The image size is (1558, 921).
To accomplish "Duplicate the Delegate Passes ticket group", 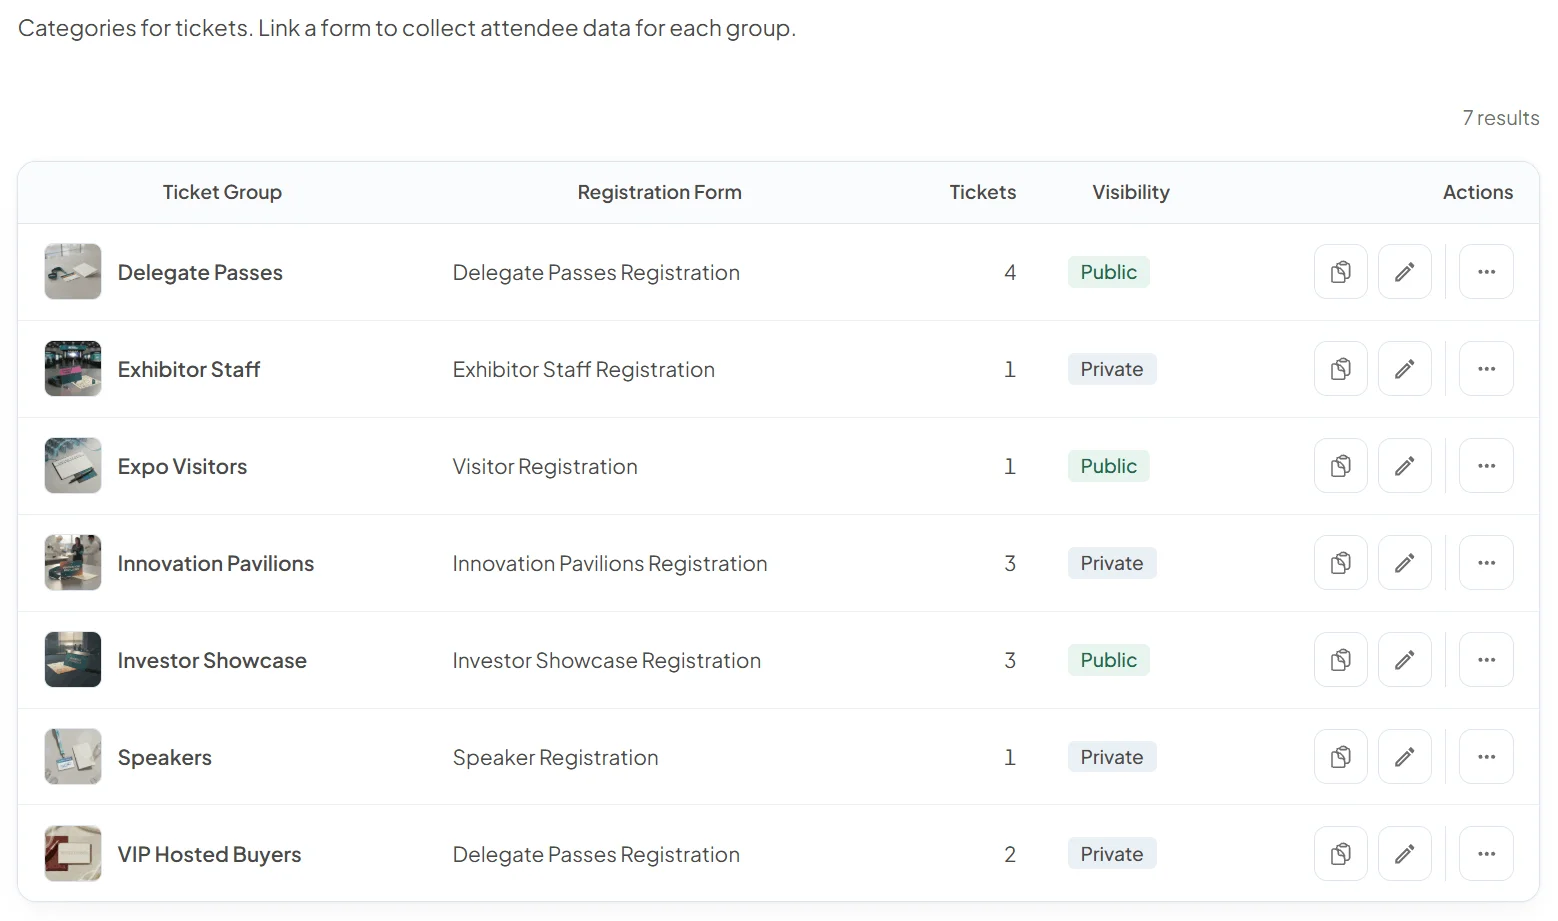I will coord(1340,272).
